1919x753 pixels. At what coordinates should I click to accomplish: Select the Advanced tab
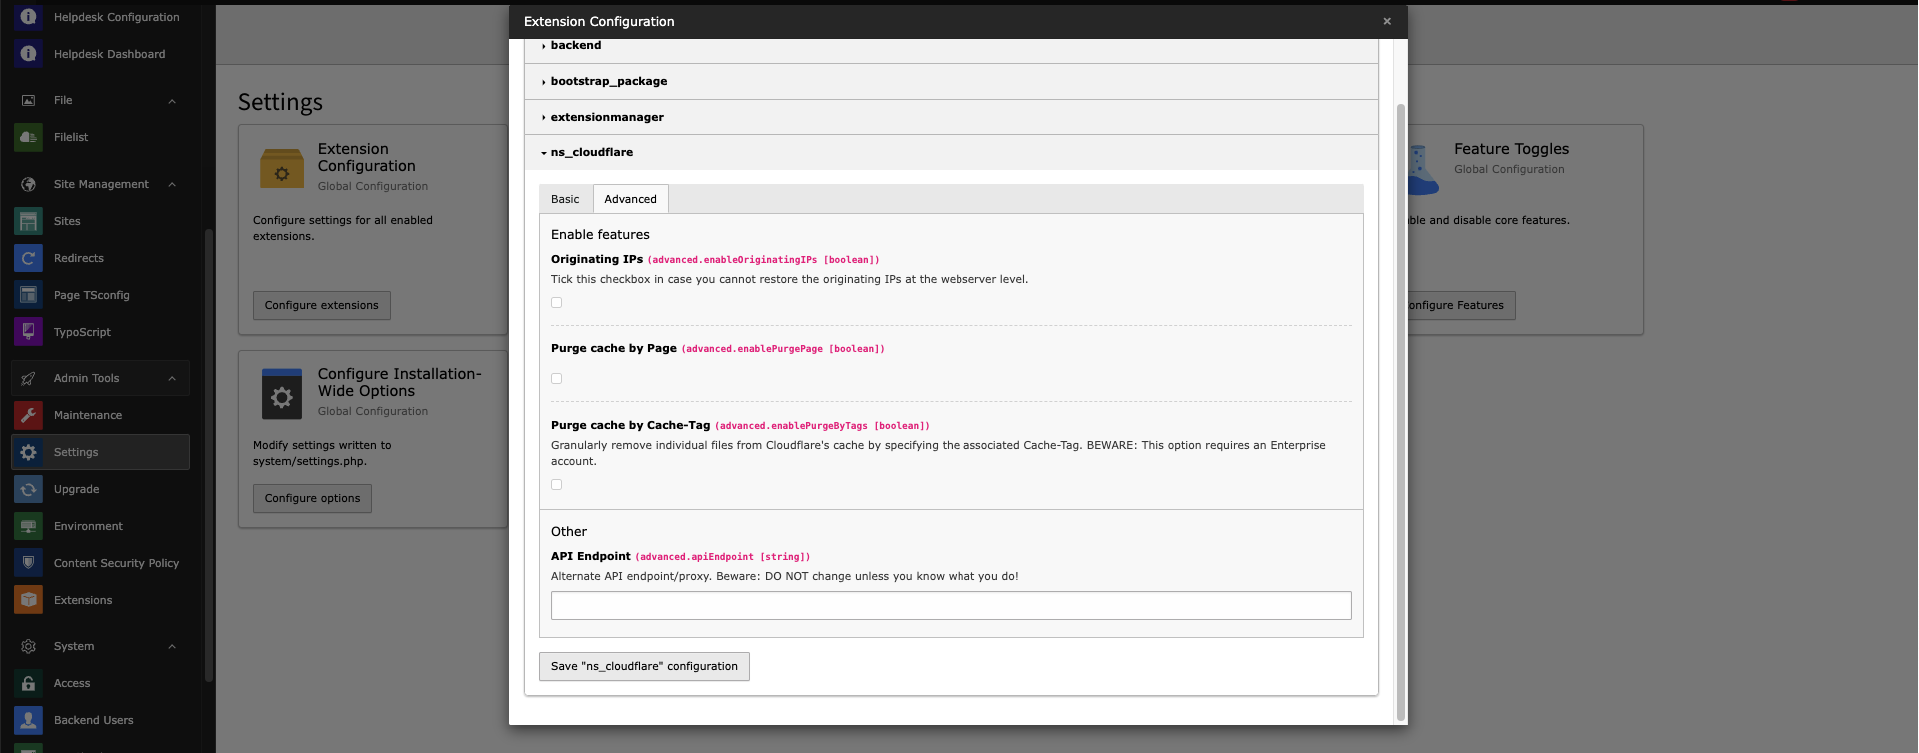click(630, 199)
